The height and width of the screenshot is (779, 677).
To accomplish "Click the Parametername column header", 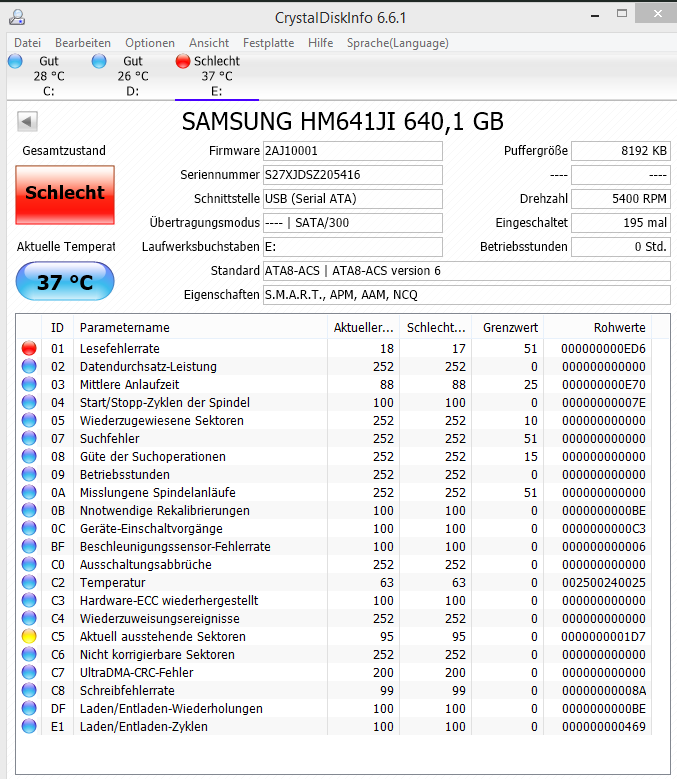I will point(200,327).
